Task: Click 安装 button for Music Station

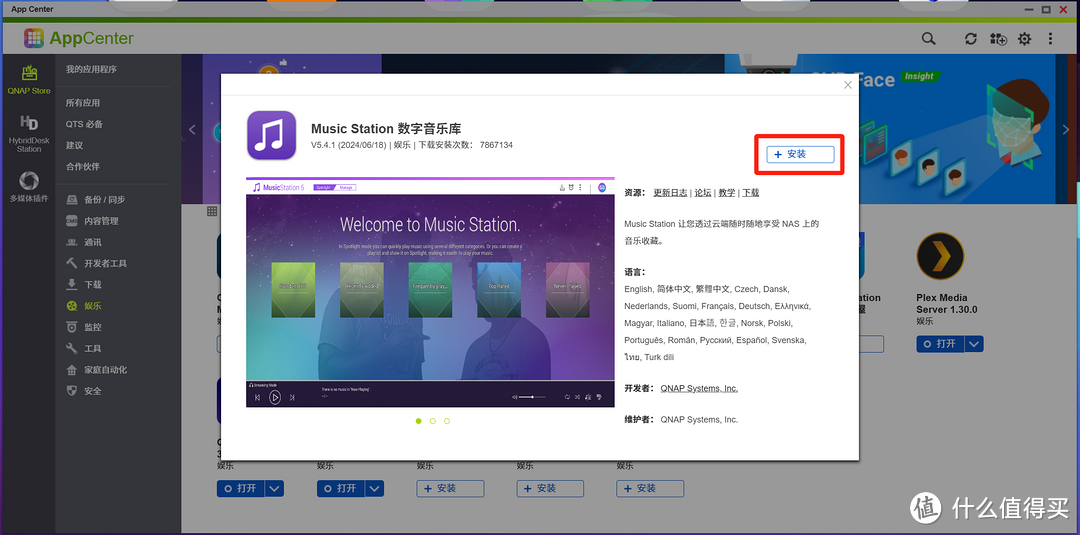Action: pyautogui.click(x=800, y=154)
